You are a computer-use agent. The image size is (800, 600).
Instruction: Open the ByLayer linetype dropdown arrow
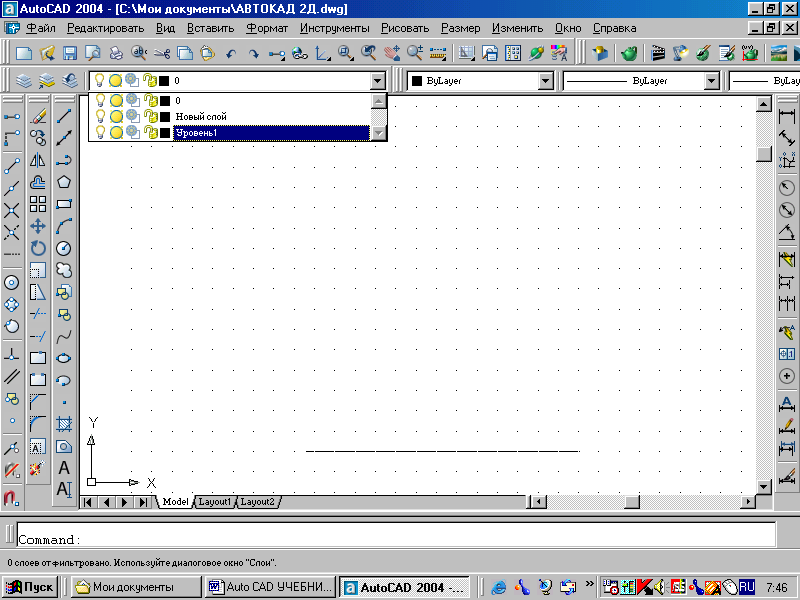click(x=711, y=81)
